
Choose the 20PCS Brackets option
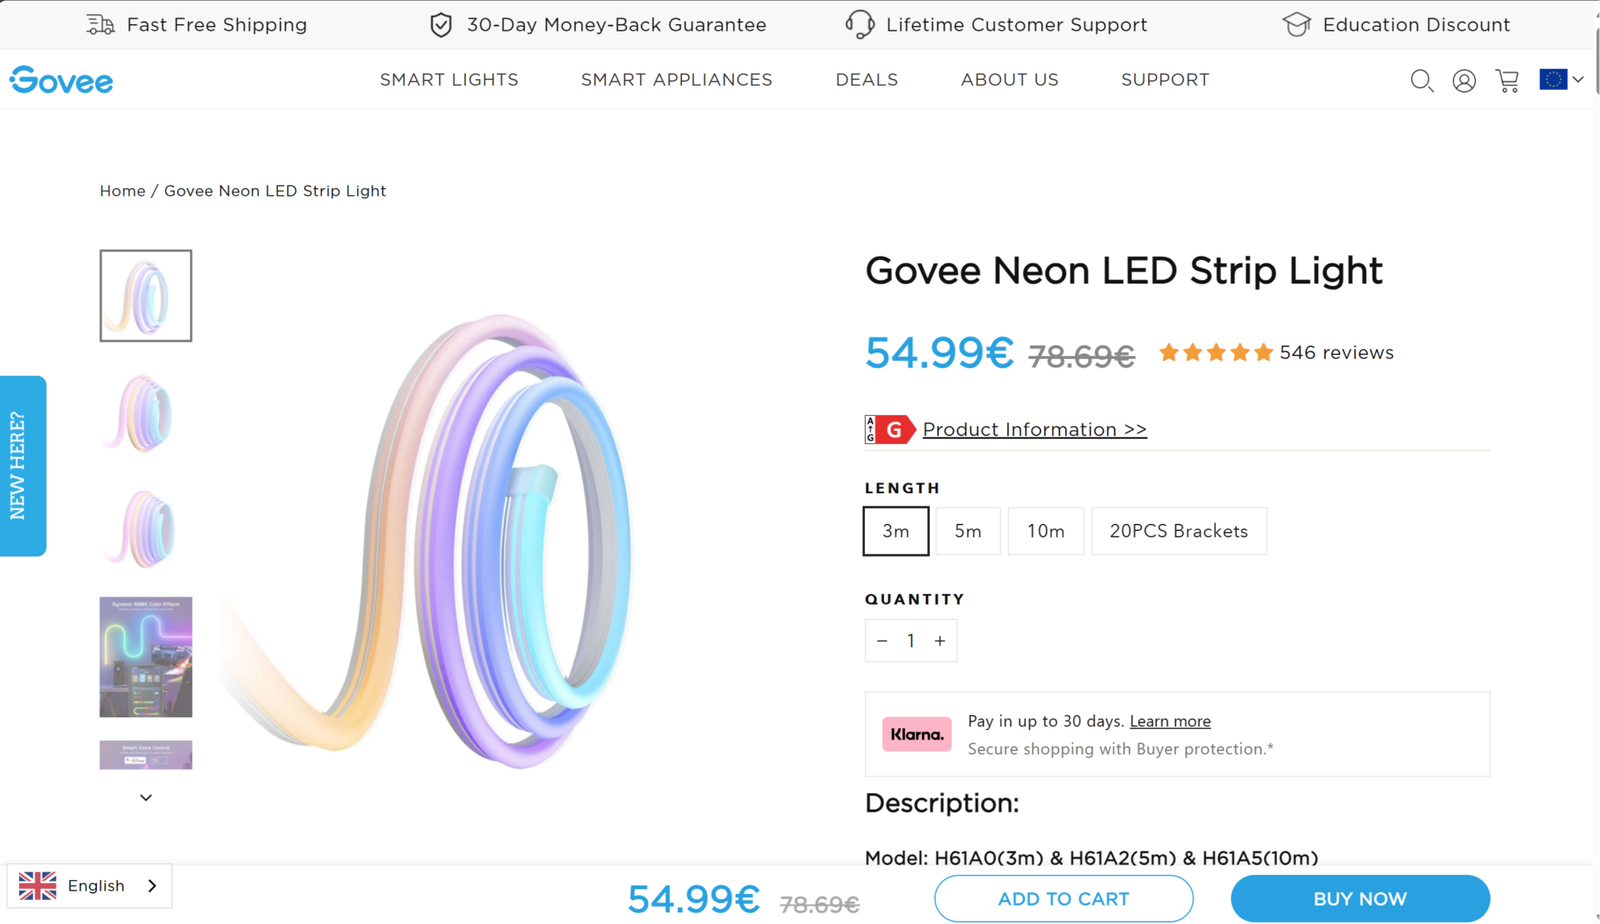coord(1178,531)
